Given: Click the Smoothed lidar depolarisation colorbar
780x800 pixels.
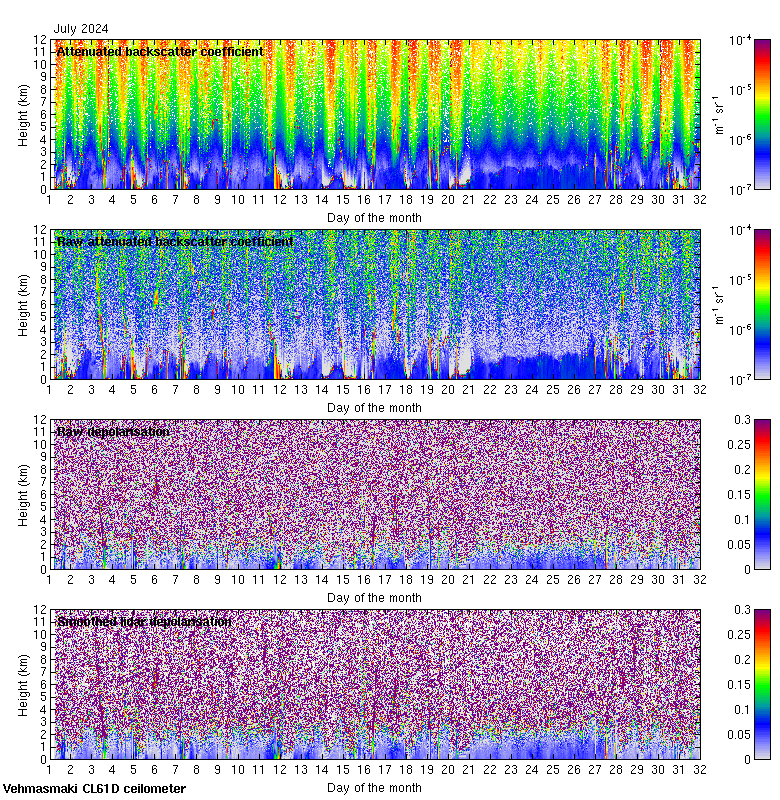Looking at the screenshot, I should click(x=734, y=684).
